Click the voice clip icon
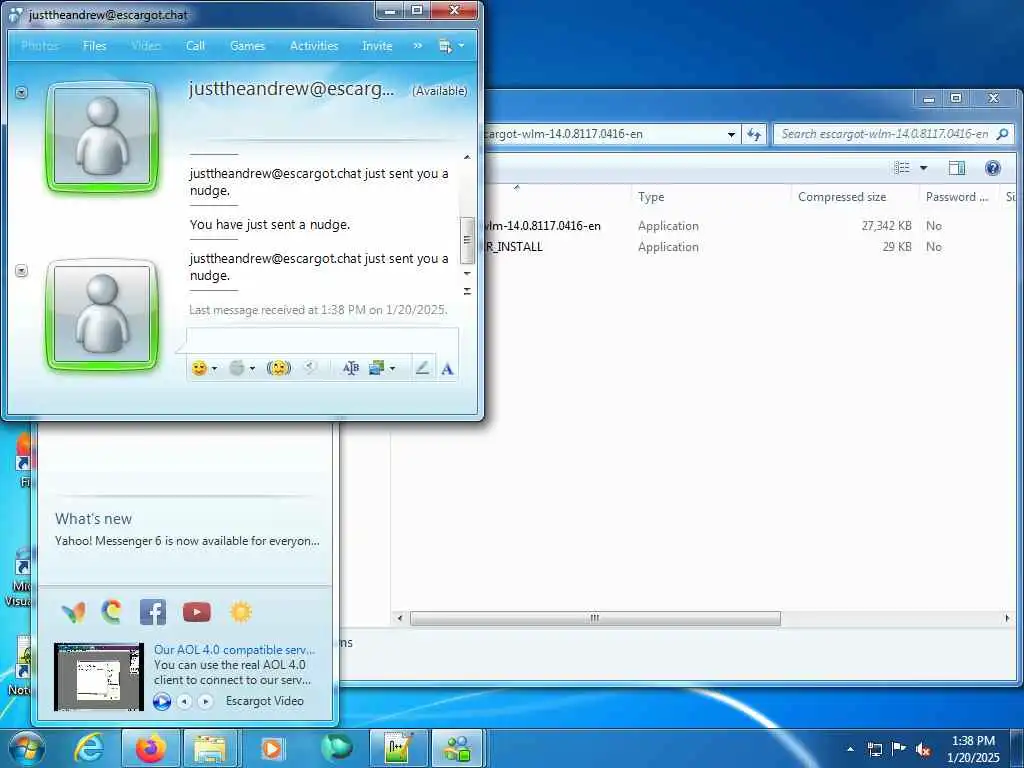 click(x=311, y=368)
